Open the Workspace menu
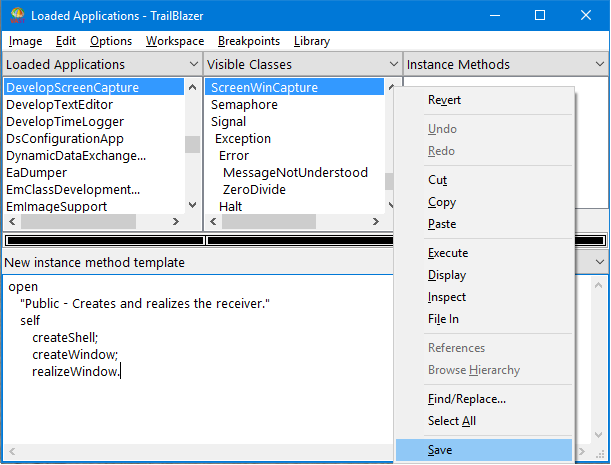The height and width of the screenshot is (465, 611). 174,41
